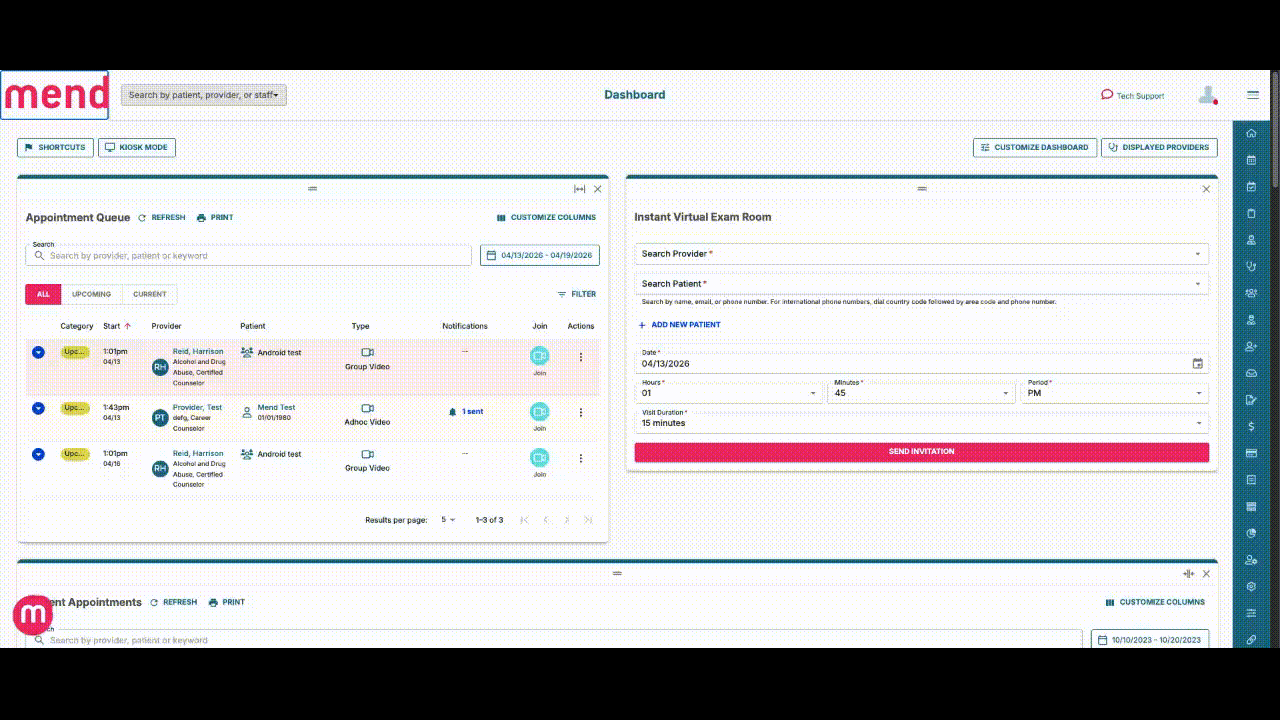Open the clipboard icon in the sidebar

[x=1251, y=213]
